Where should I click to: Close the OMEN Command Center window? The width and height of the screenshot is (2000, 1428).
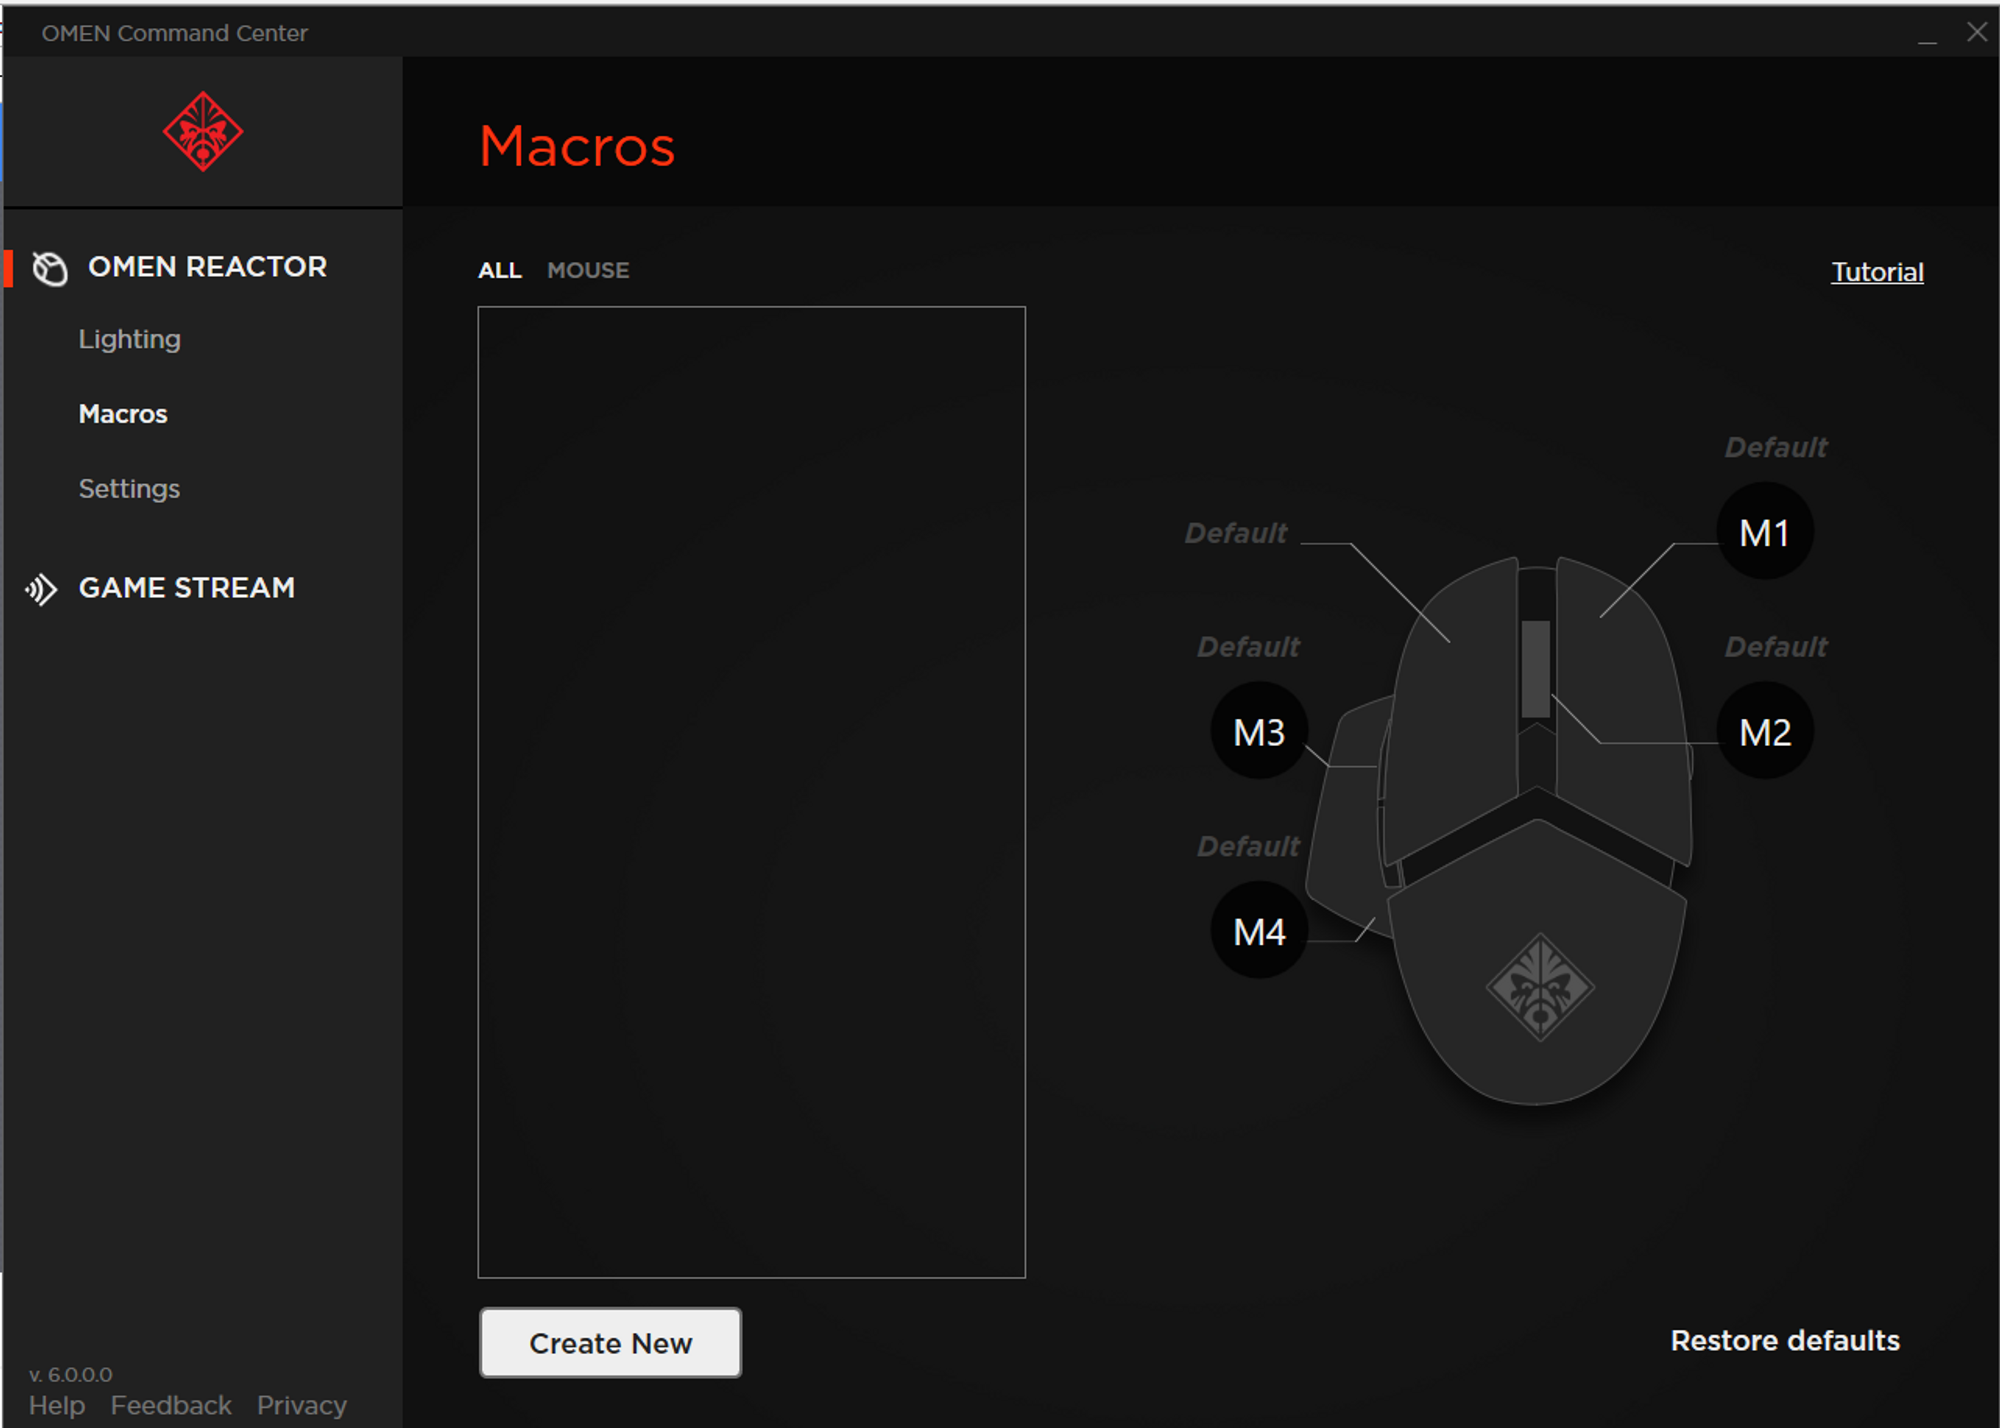click(1977, 32)
